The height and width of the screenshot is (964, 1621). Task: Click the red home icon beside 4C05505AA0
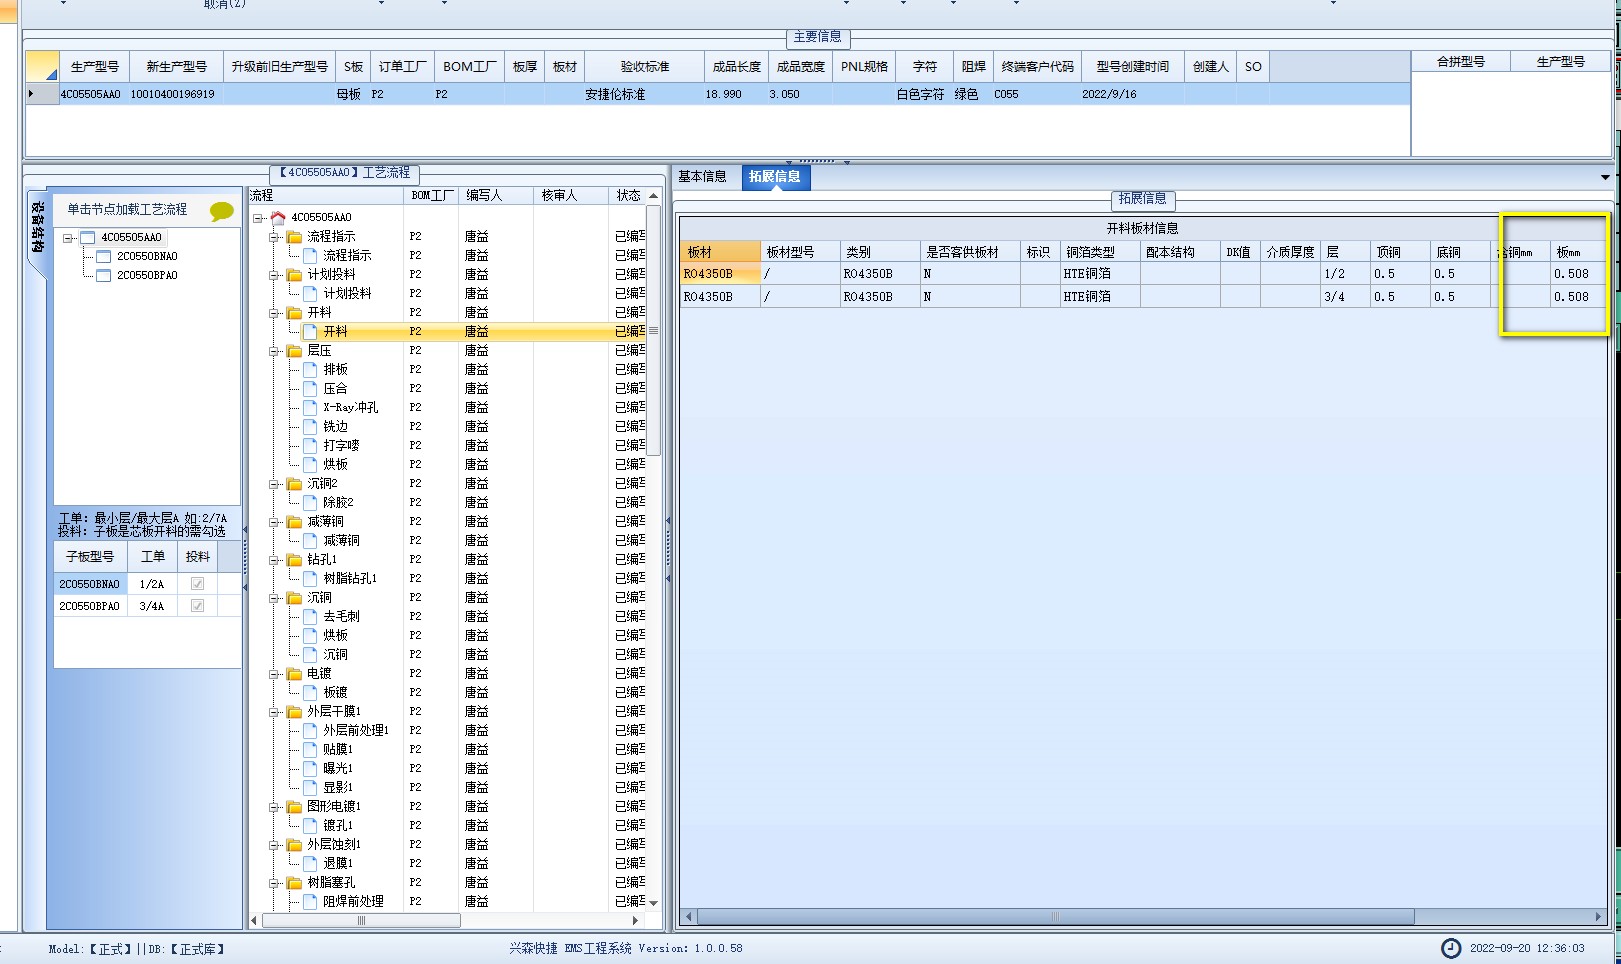pos(278,217)
